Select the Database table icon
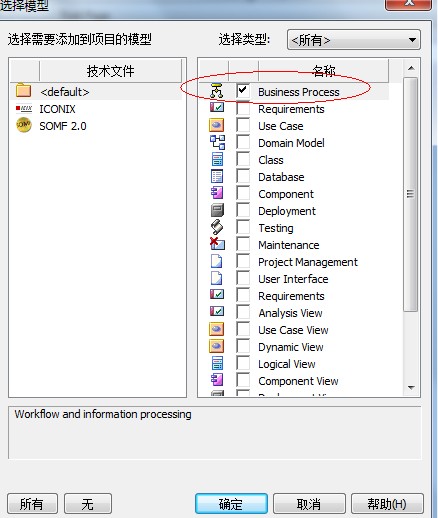Screen dimensions: 438x518 click(x=217, y=176)
